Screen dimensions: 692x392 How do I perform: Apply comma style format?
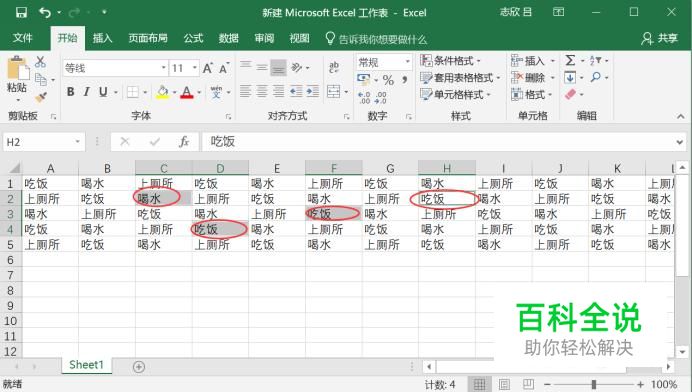coord(404,80)
